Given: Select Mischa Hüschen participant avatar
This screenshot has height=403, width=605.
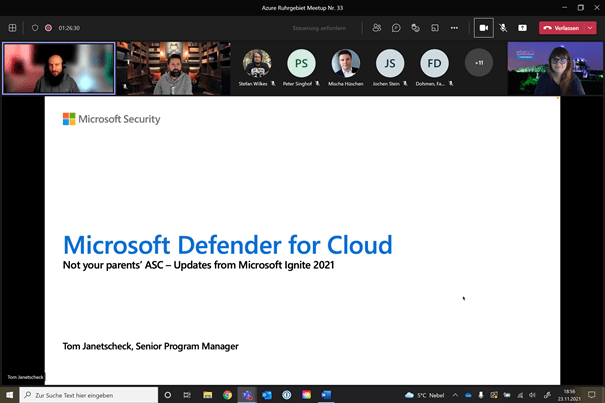Looking at the screenshot, I should pos(345,63).
